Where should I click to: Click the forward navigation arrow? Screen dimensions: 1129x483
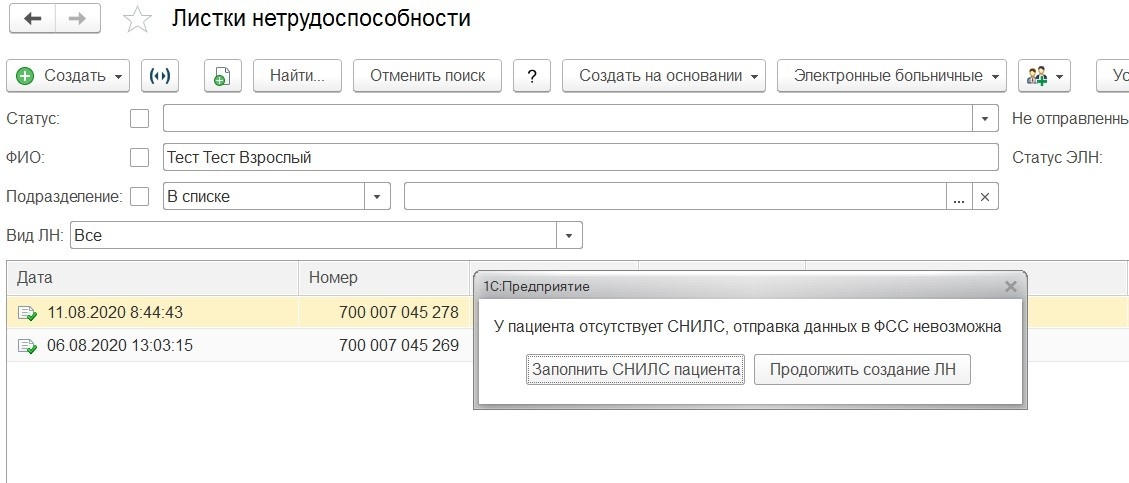point(77,20)
